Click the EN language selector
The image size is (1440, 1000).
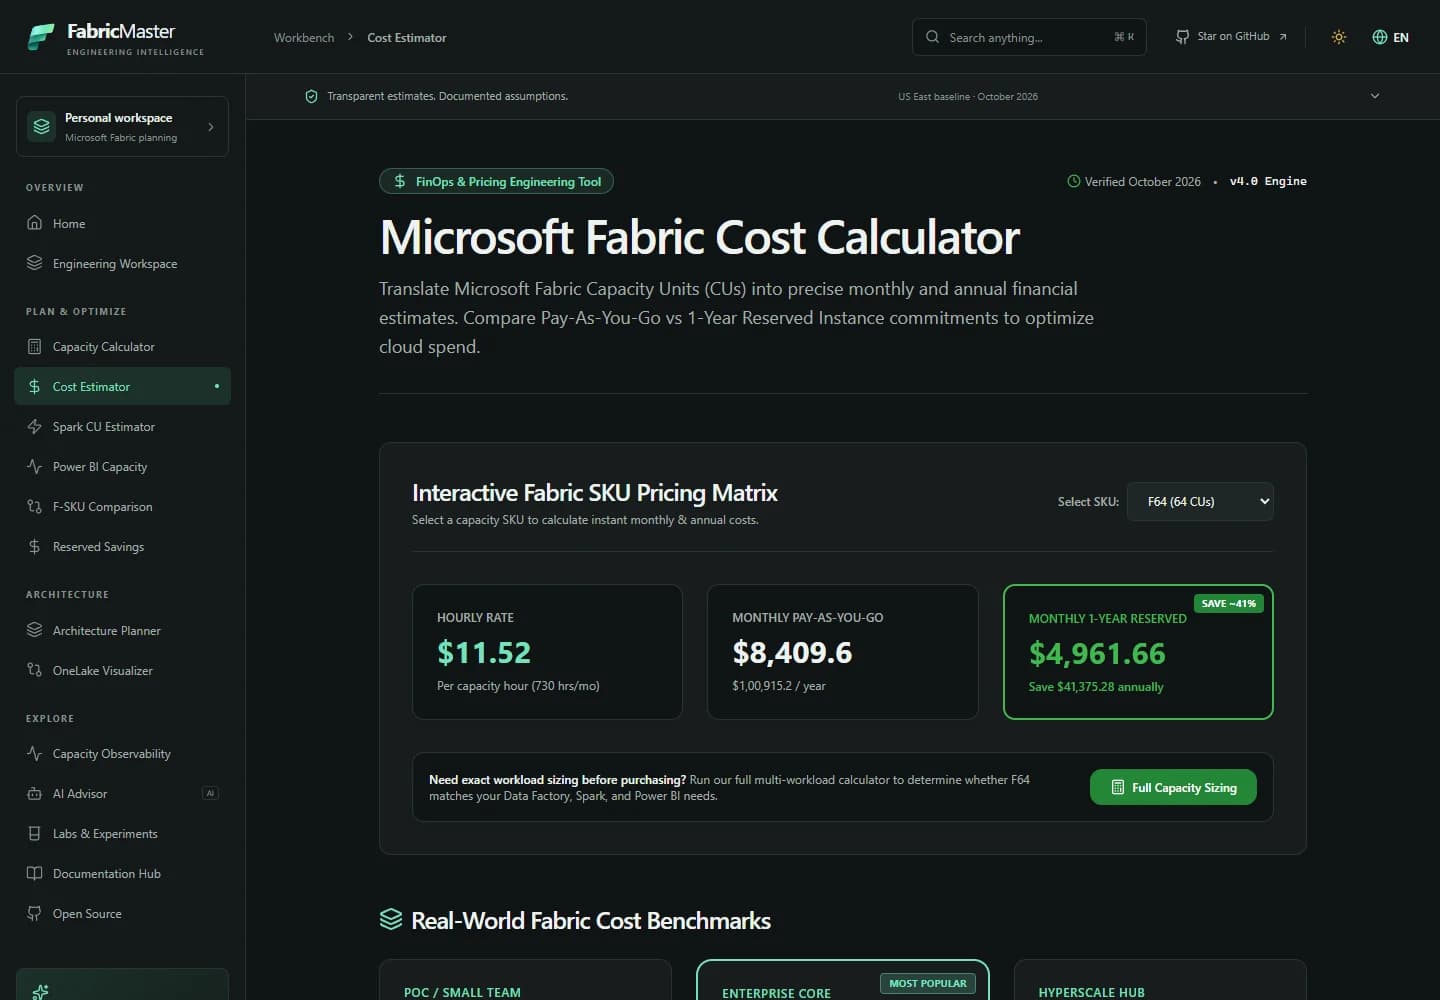[1390, 37]
